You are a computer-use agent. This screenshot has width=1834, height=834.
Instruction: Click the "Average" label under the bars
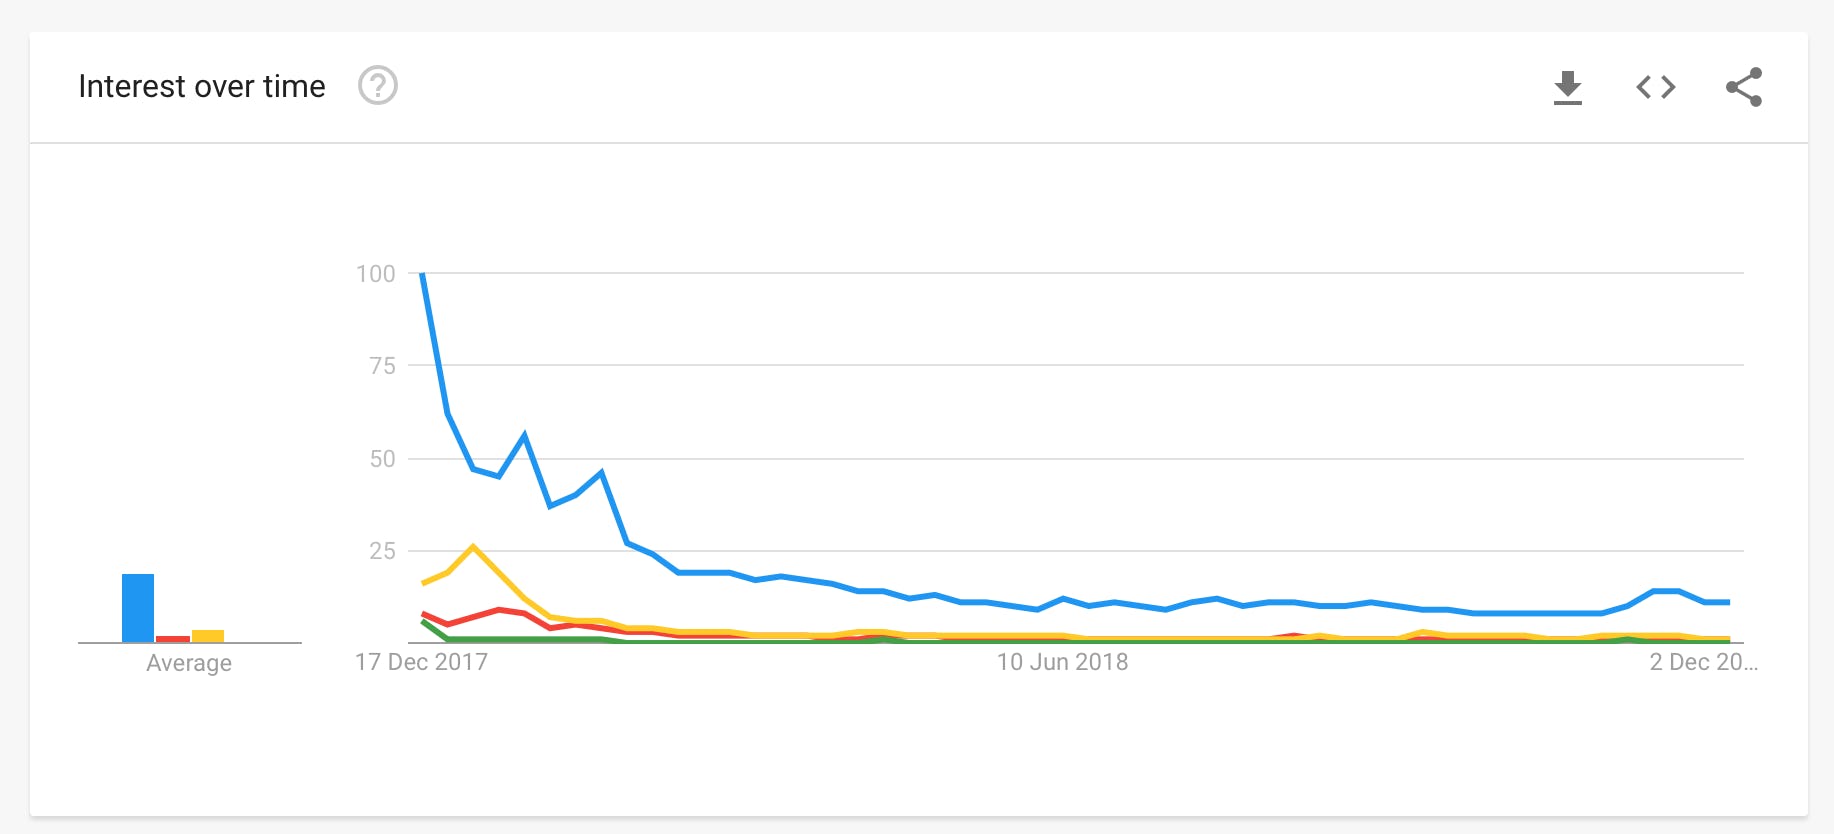coord(189,663)
